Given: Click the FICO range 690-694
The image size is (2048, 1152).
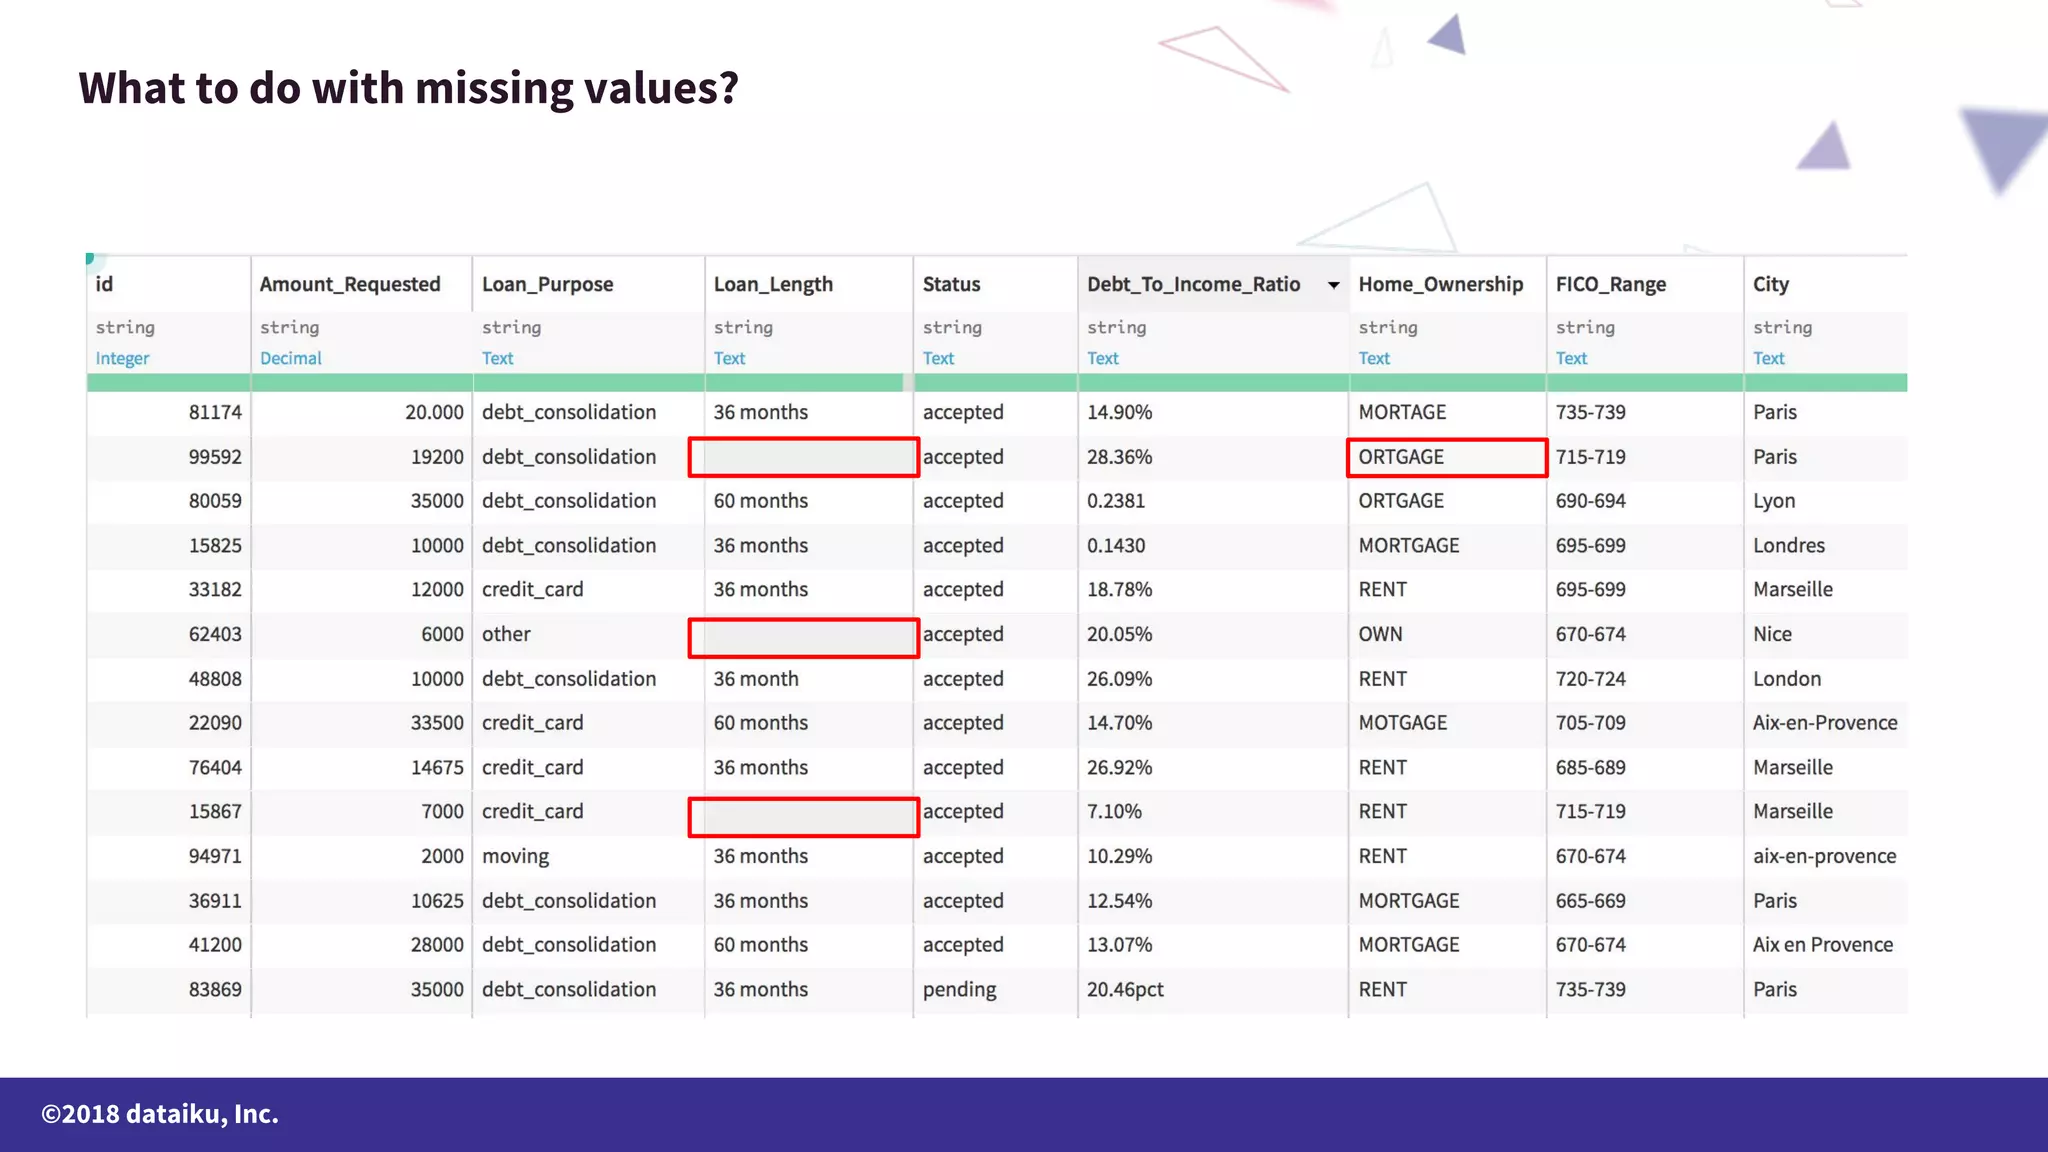Looking at the screenshot, I should point(1590,501).
